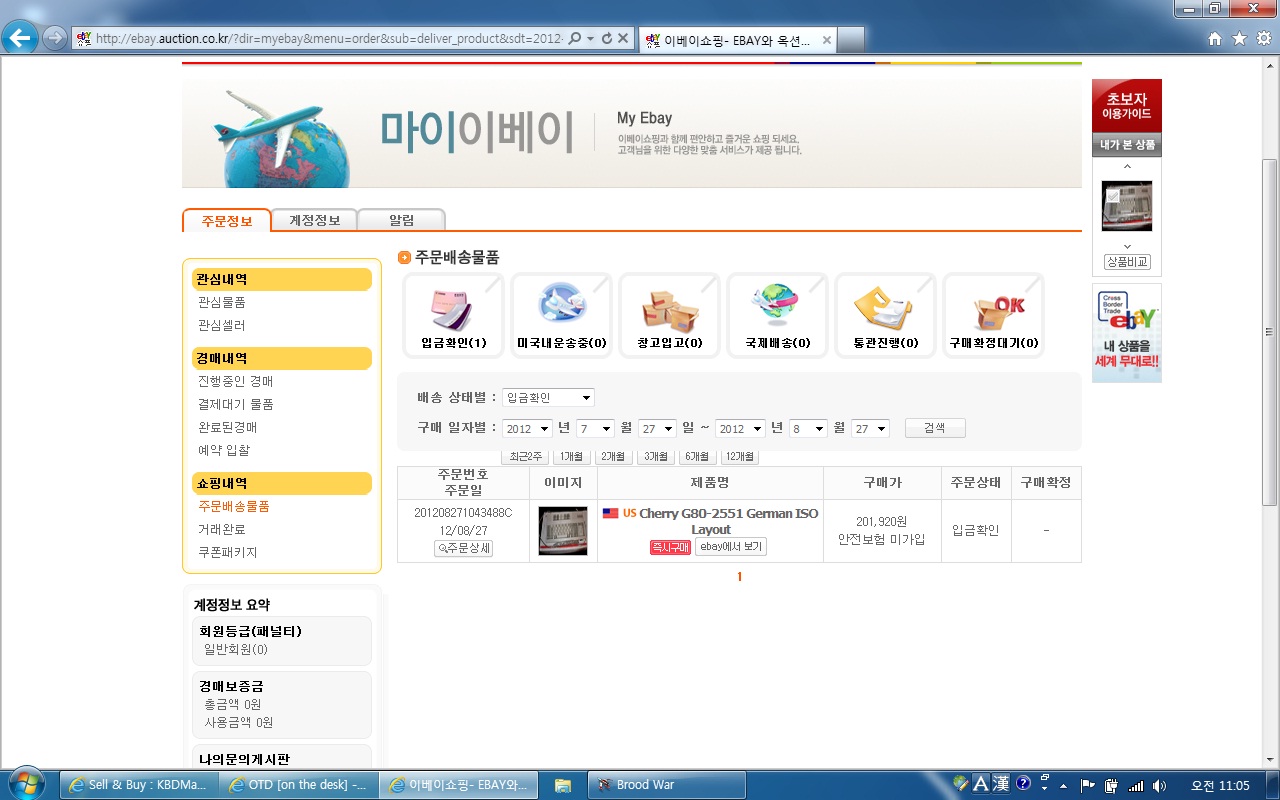Click the page vertical scrollbar thumb

pos(1270,333)
